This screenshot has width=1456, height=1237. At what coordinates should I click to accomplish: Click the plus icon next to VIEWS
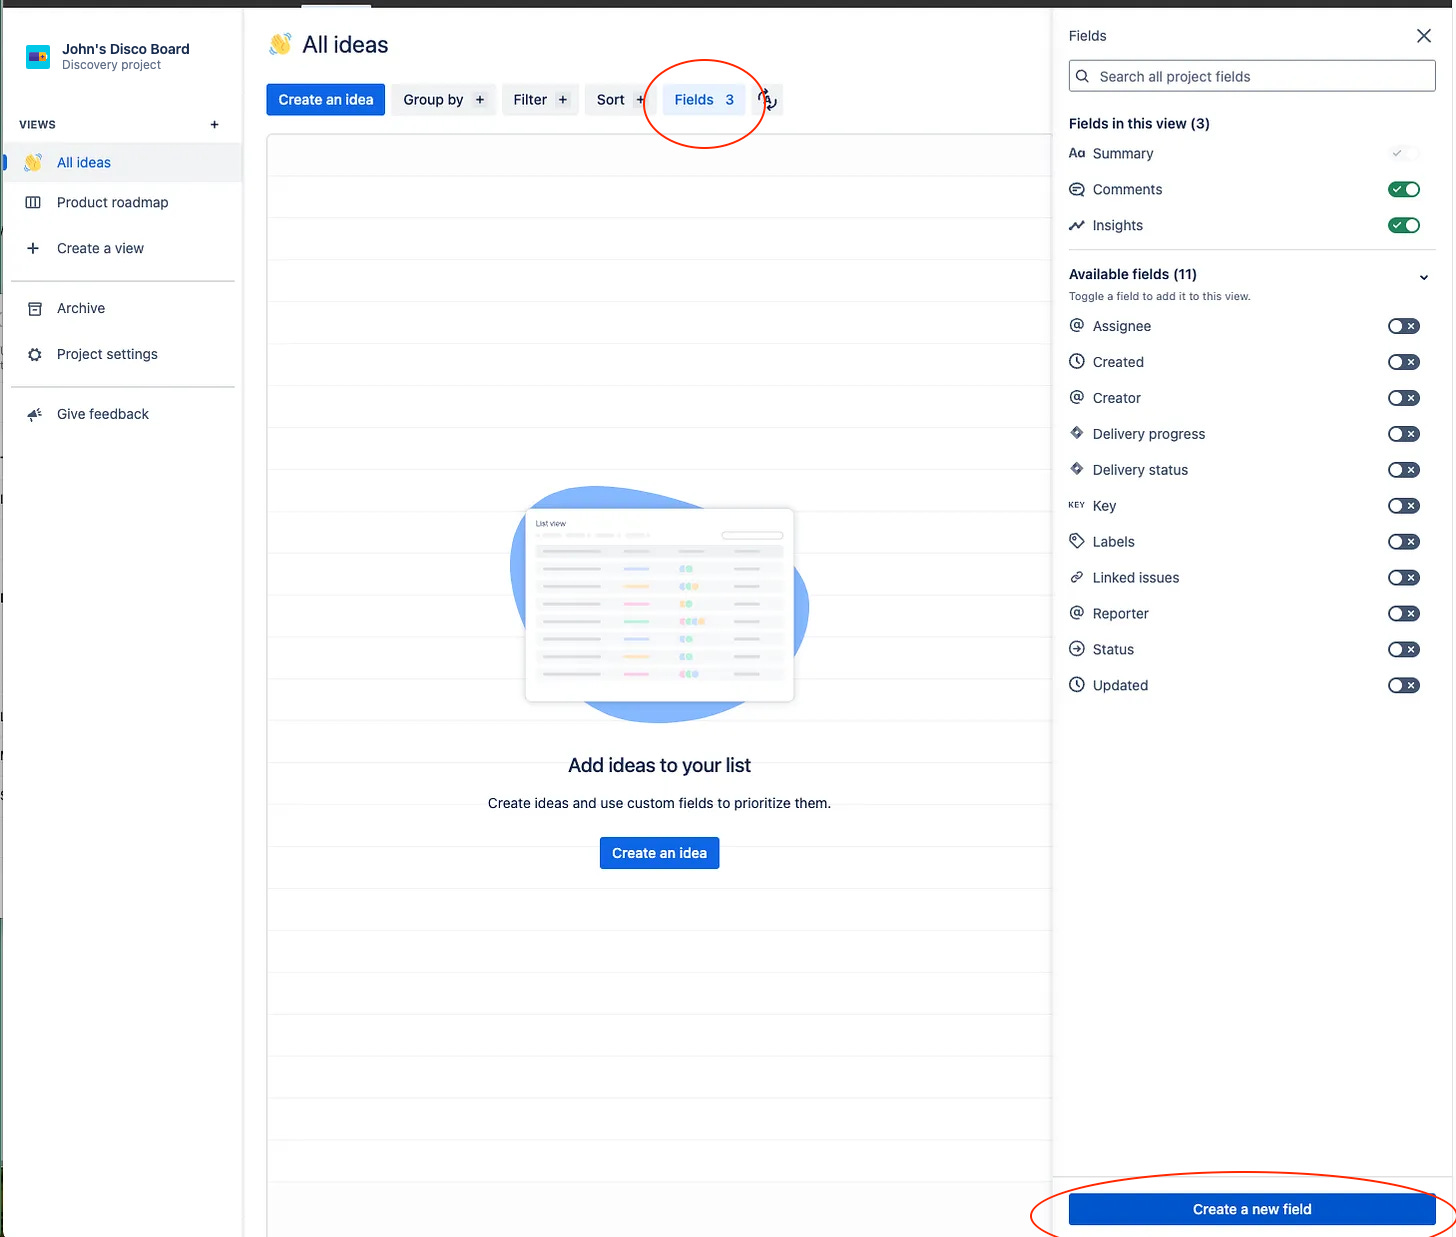coord(214,125)
